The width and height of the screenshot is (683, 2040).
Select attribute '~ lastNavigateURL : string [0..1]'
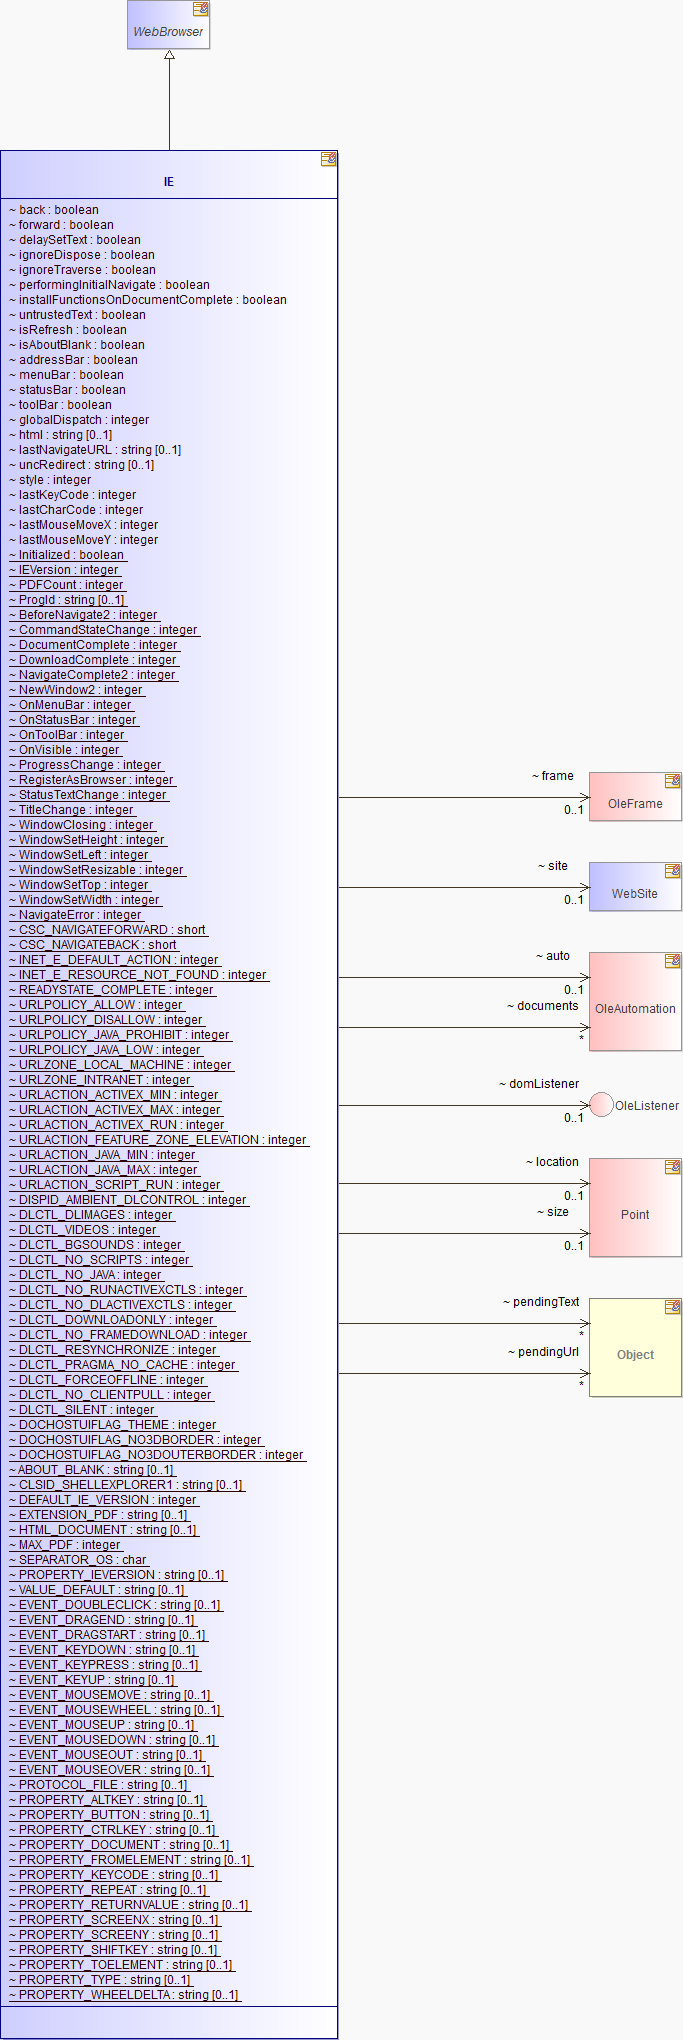(96, 450)
